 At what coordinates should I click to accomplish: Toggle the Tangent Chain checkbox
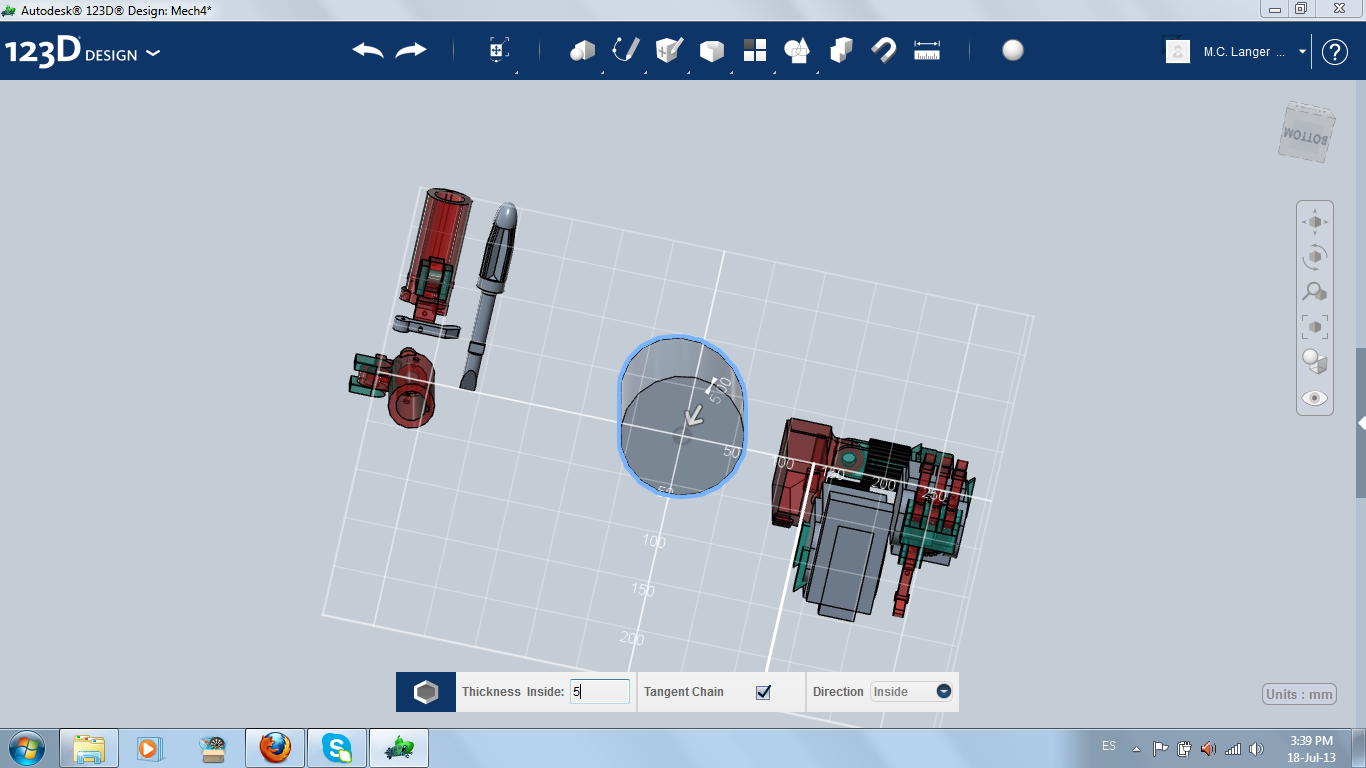763,692
